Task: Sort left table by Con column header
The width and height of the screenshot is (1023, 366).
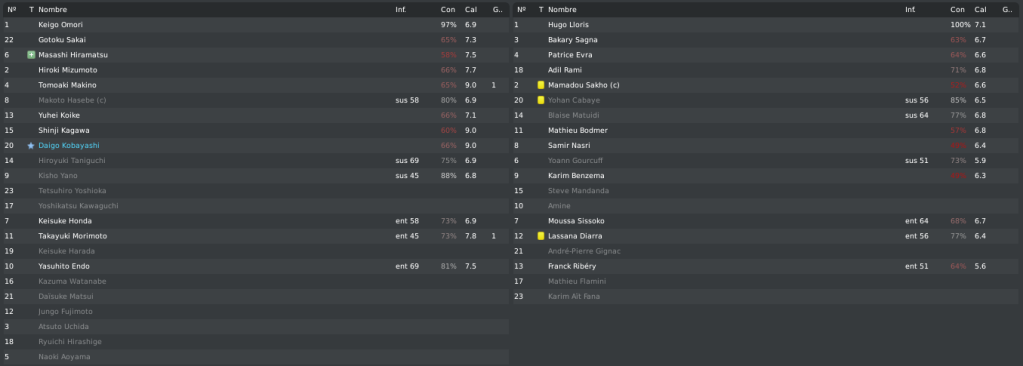Action: [448, 10]
